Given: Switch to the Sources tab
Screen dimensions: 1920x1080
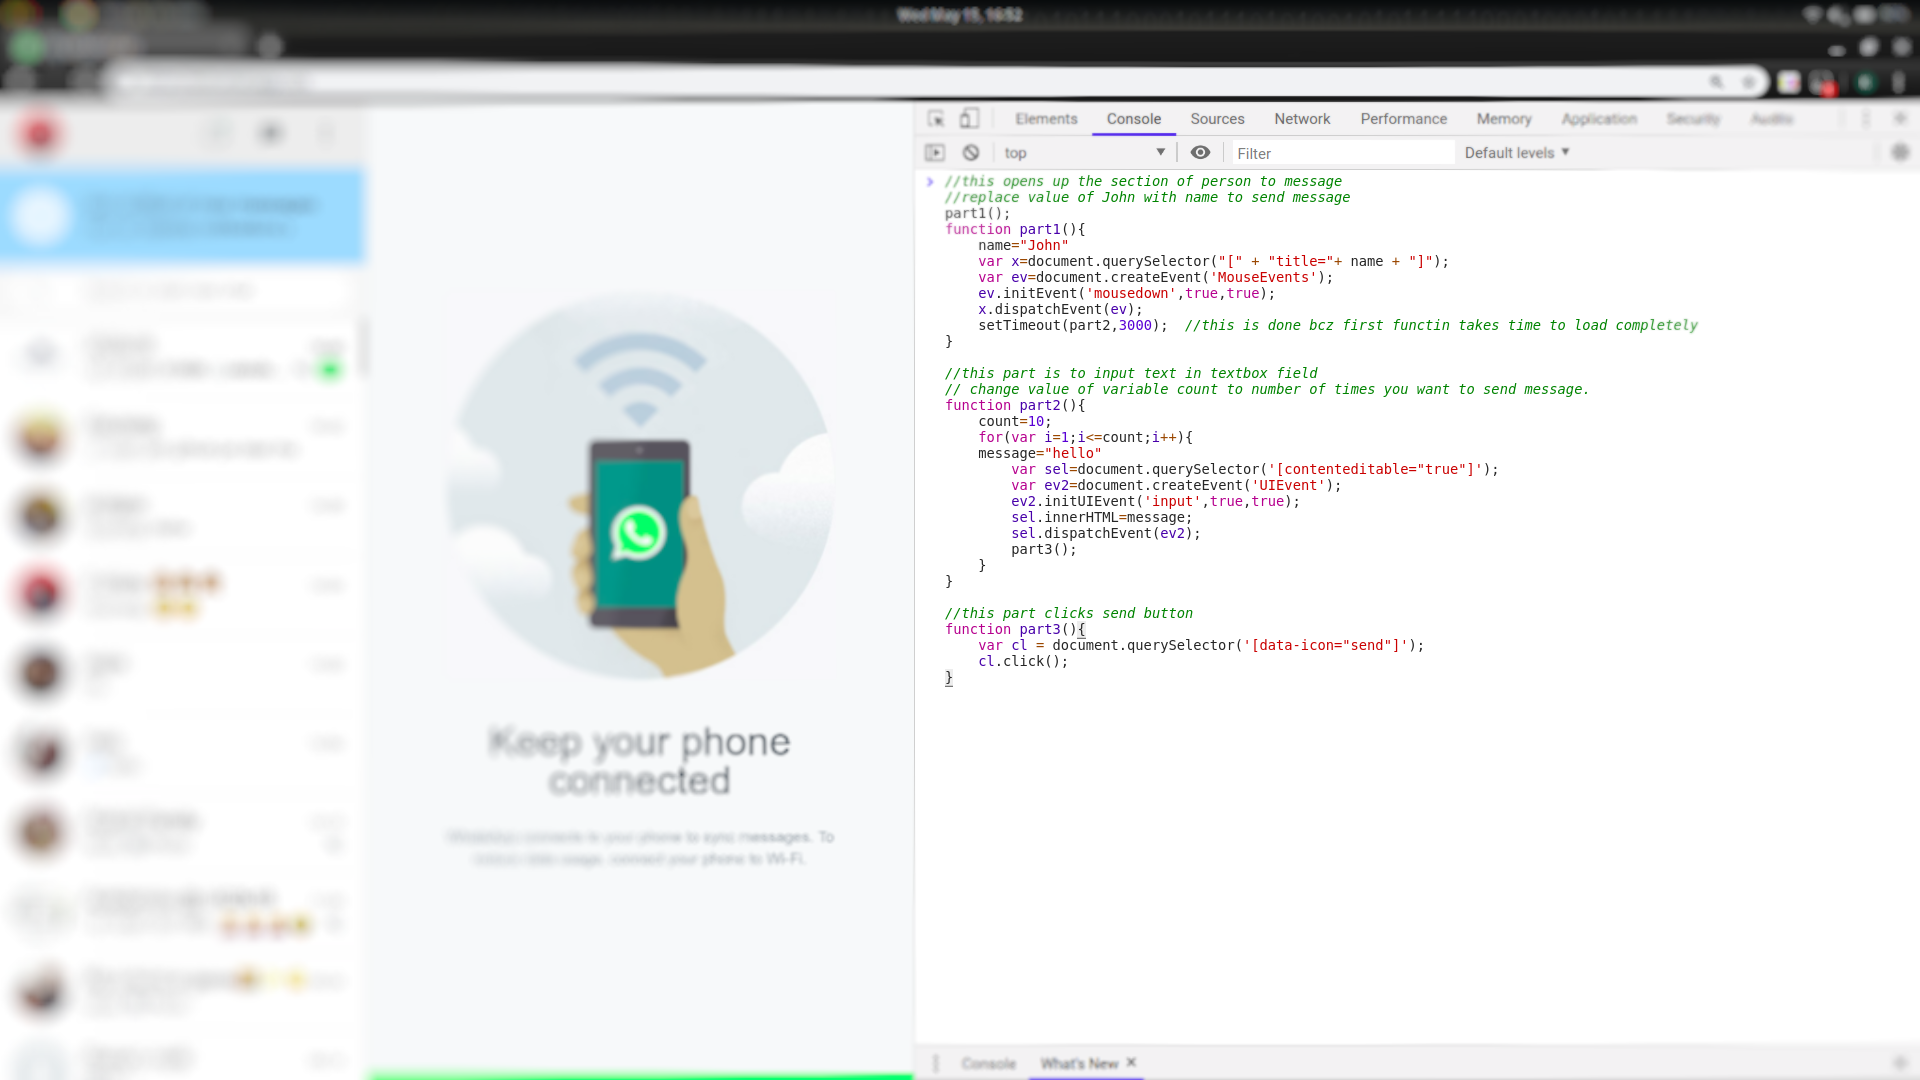Looking at the screenshot, I should coord(1217,119).
